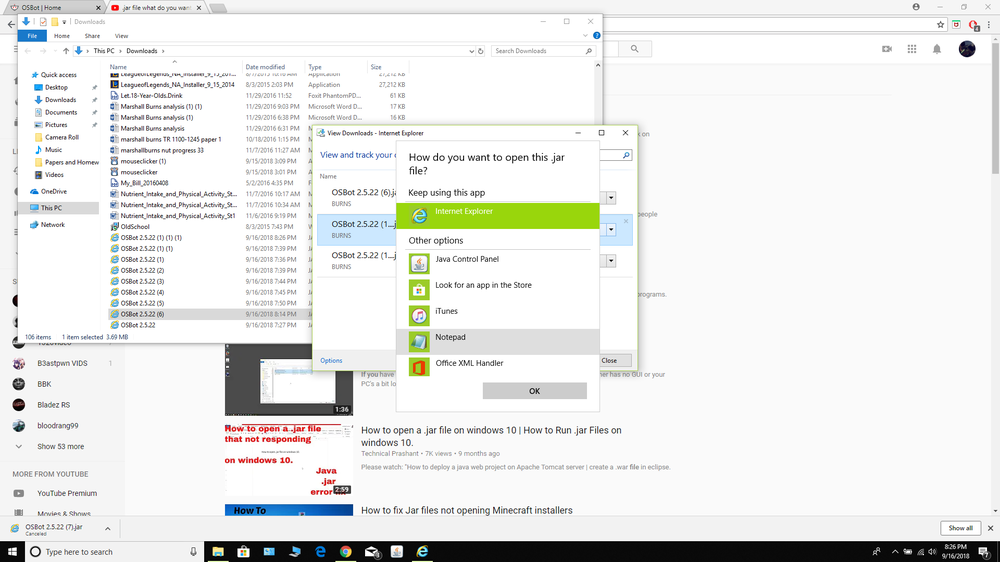
Task: Open YouTube apps grid icon
Action: pos(912,49)
